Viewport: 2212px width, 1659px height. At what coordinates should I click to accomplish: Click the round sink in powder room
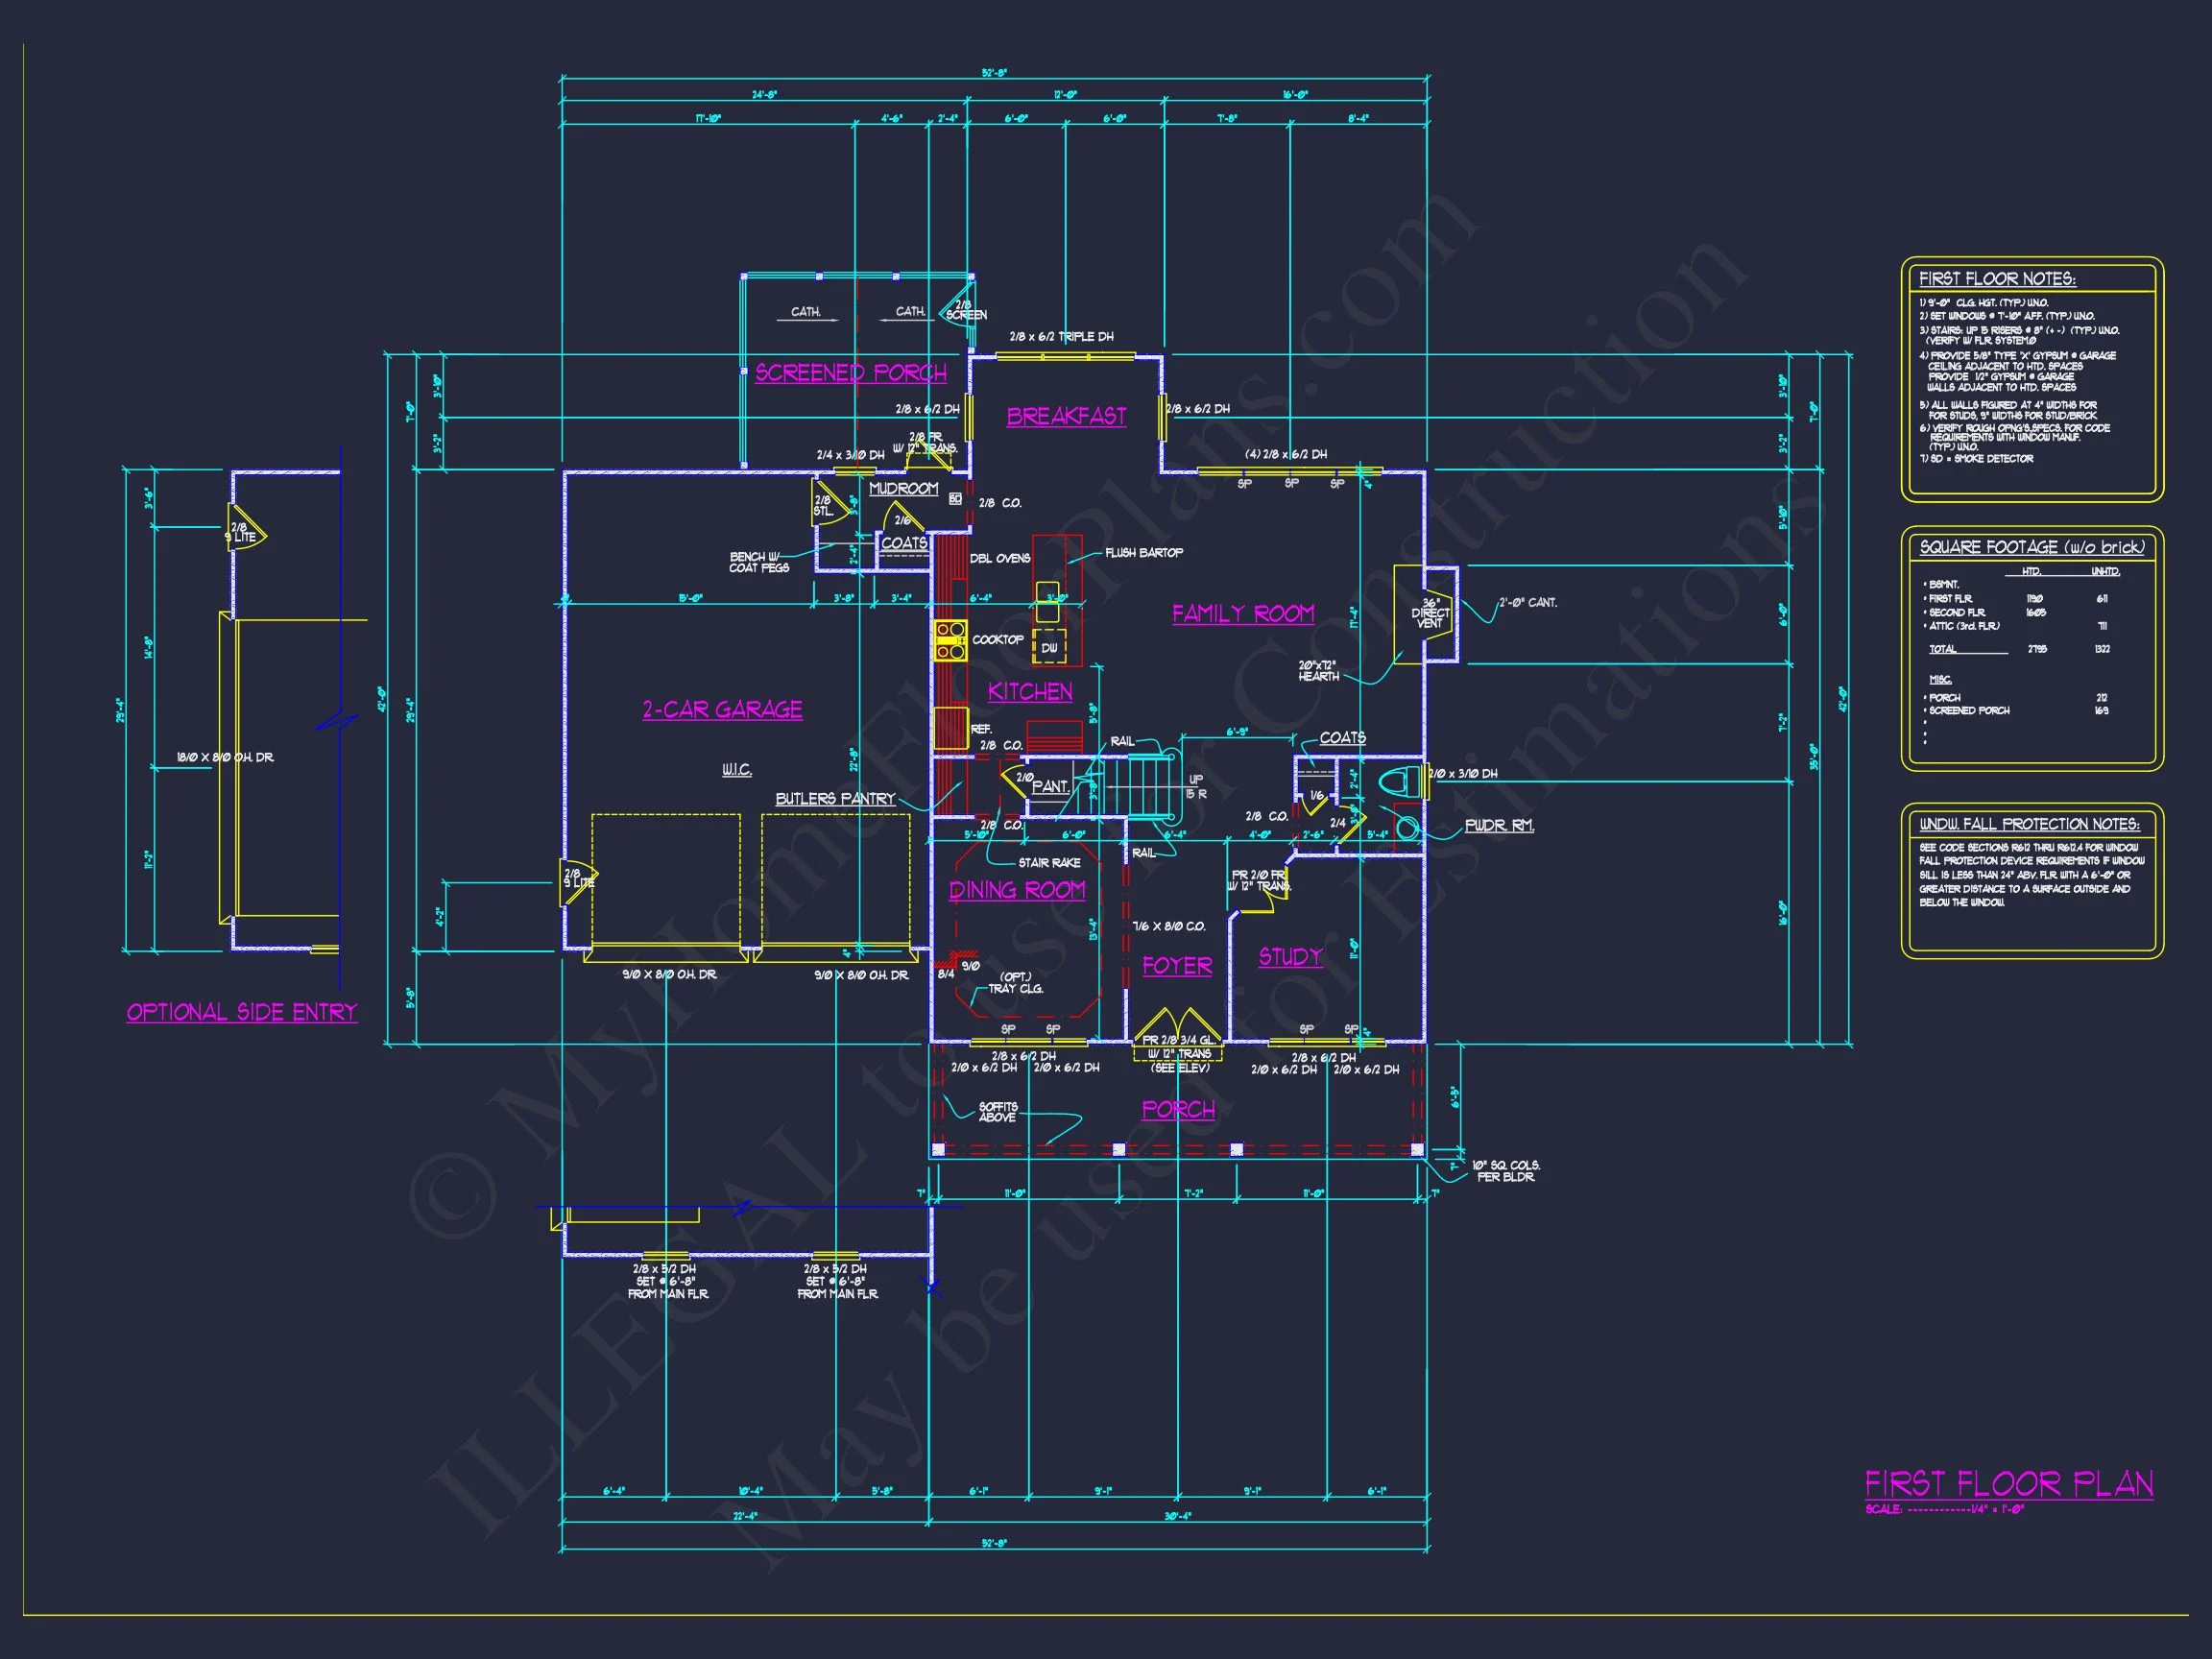(1407, 828)
